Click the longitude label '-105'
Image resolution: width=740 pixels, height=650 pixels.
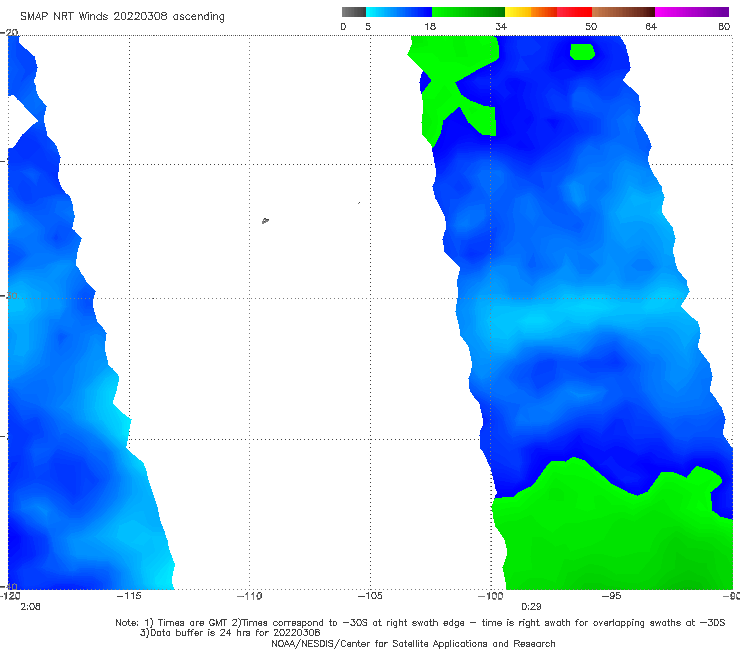tap(370, 596)
